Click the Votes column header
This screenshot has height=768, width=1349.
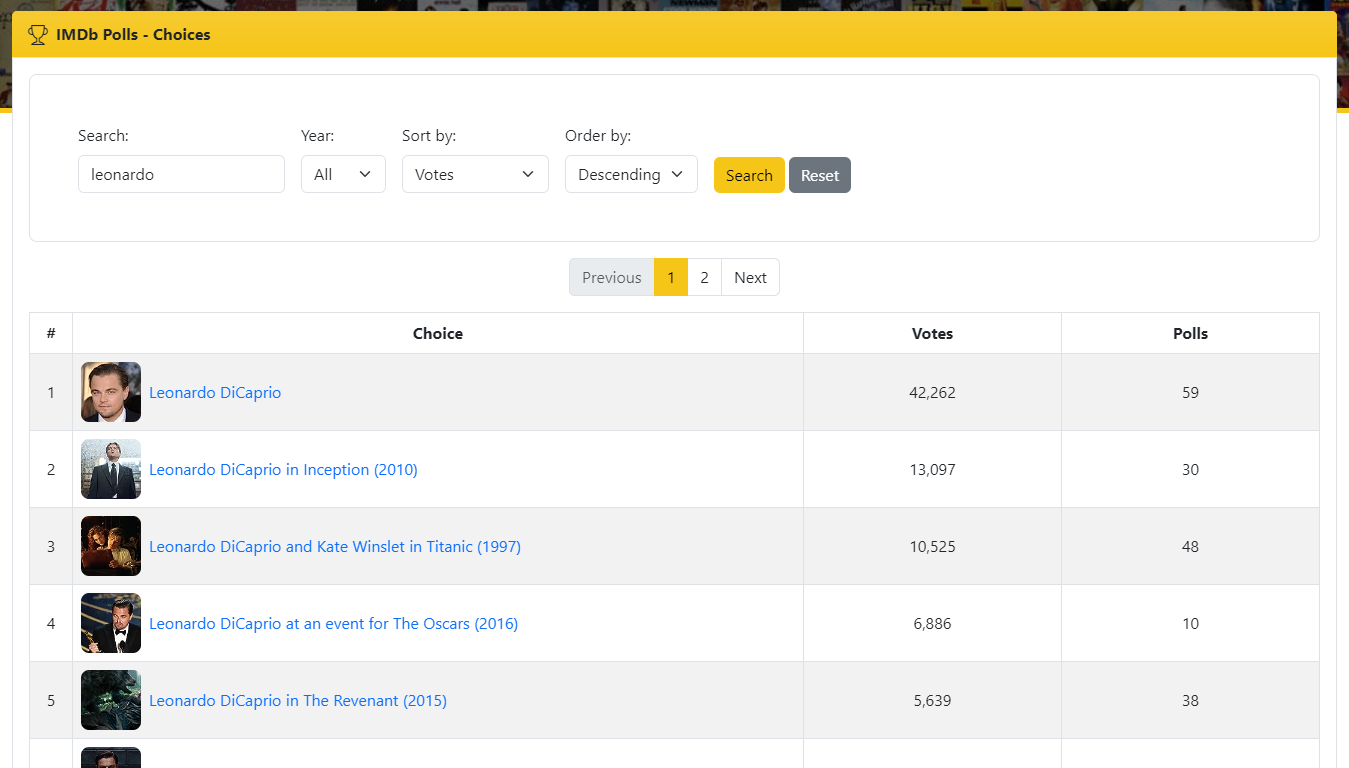click(x=932, y=333)
